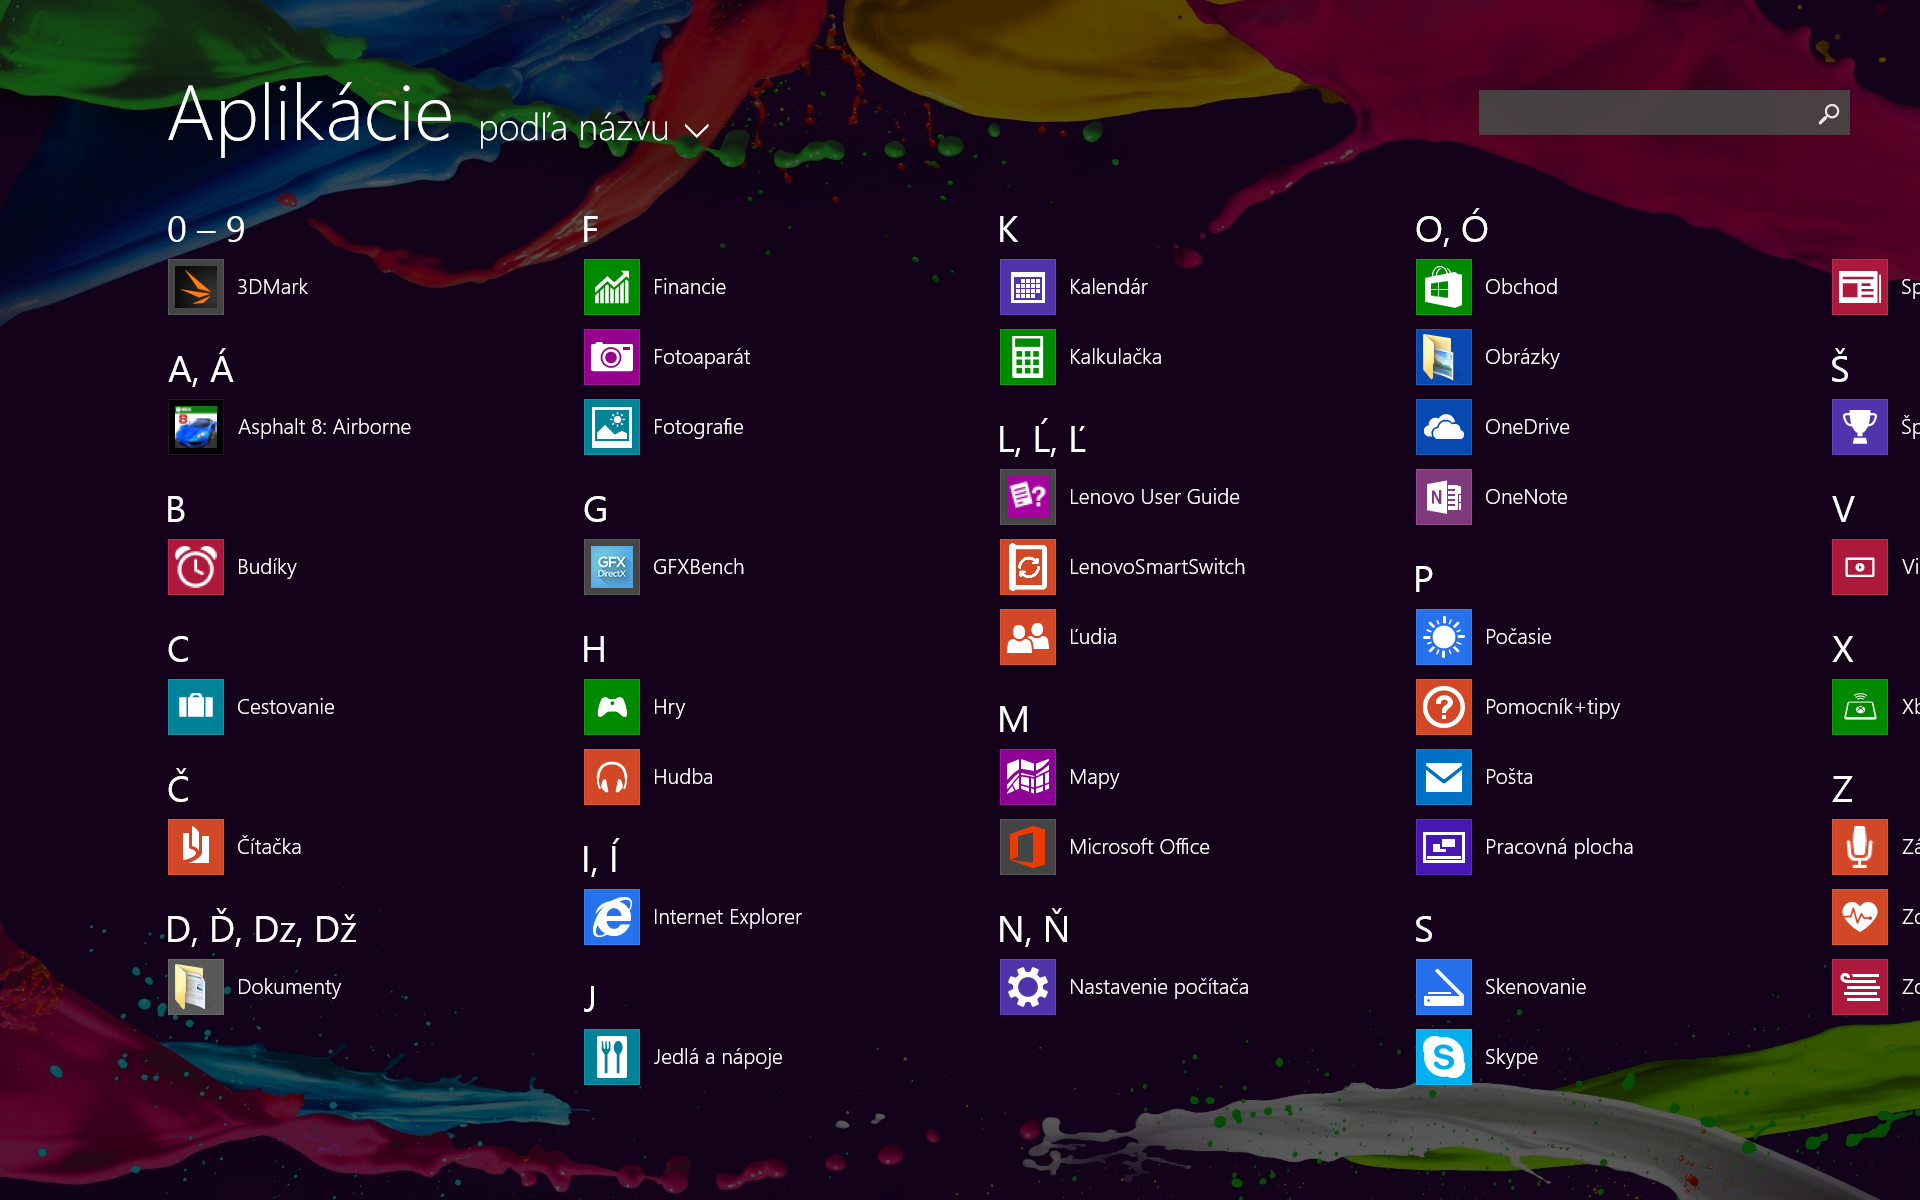Select the 'P' group header

coord(1424,579)
